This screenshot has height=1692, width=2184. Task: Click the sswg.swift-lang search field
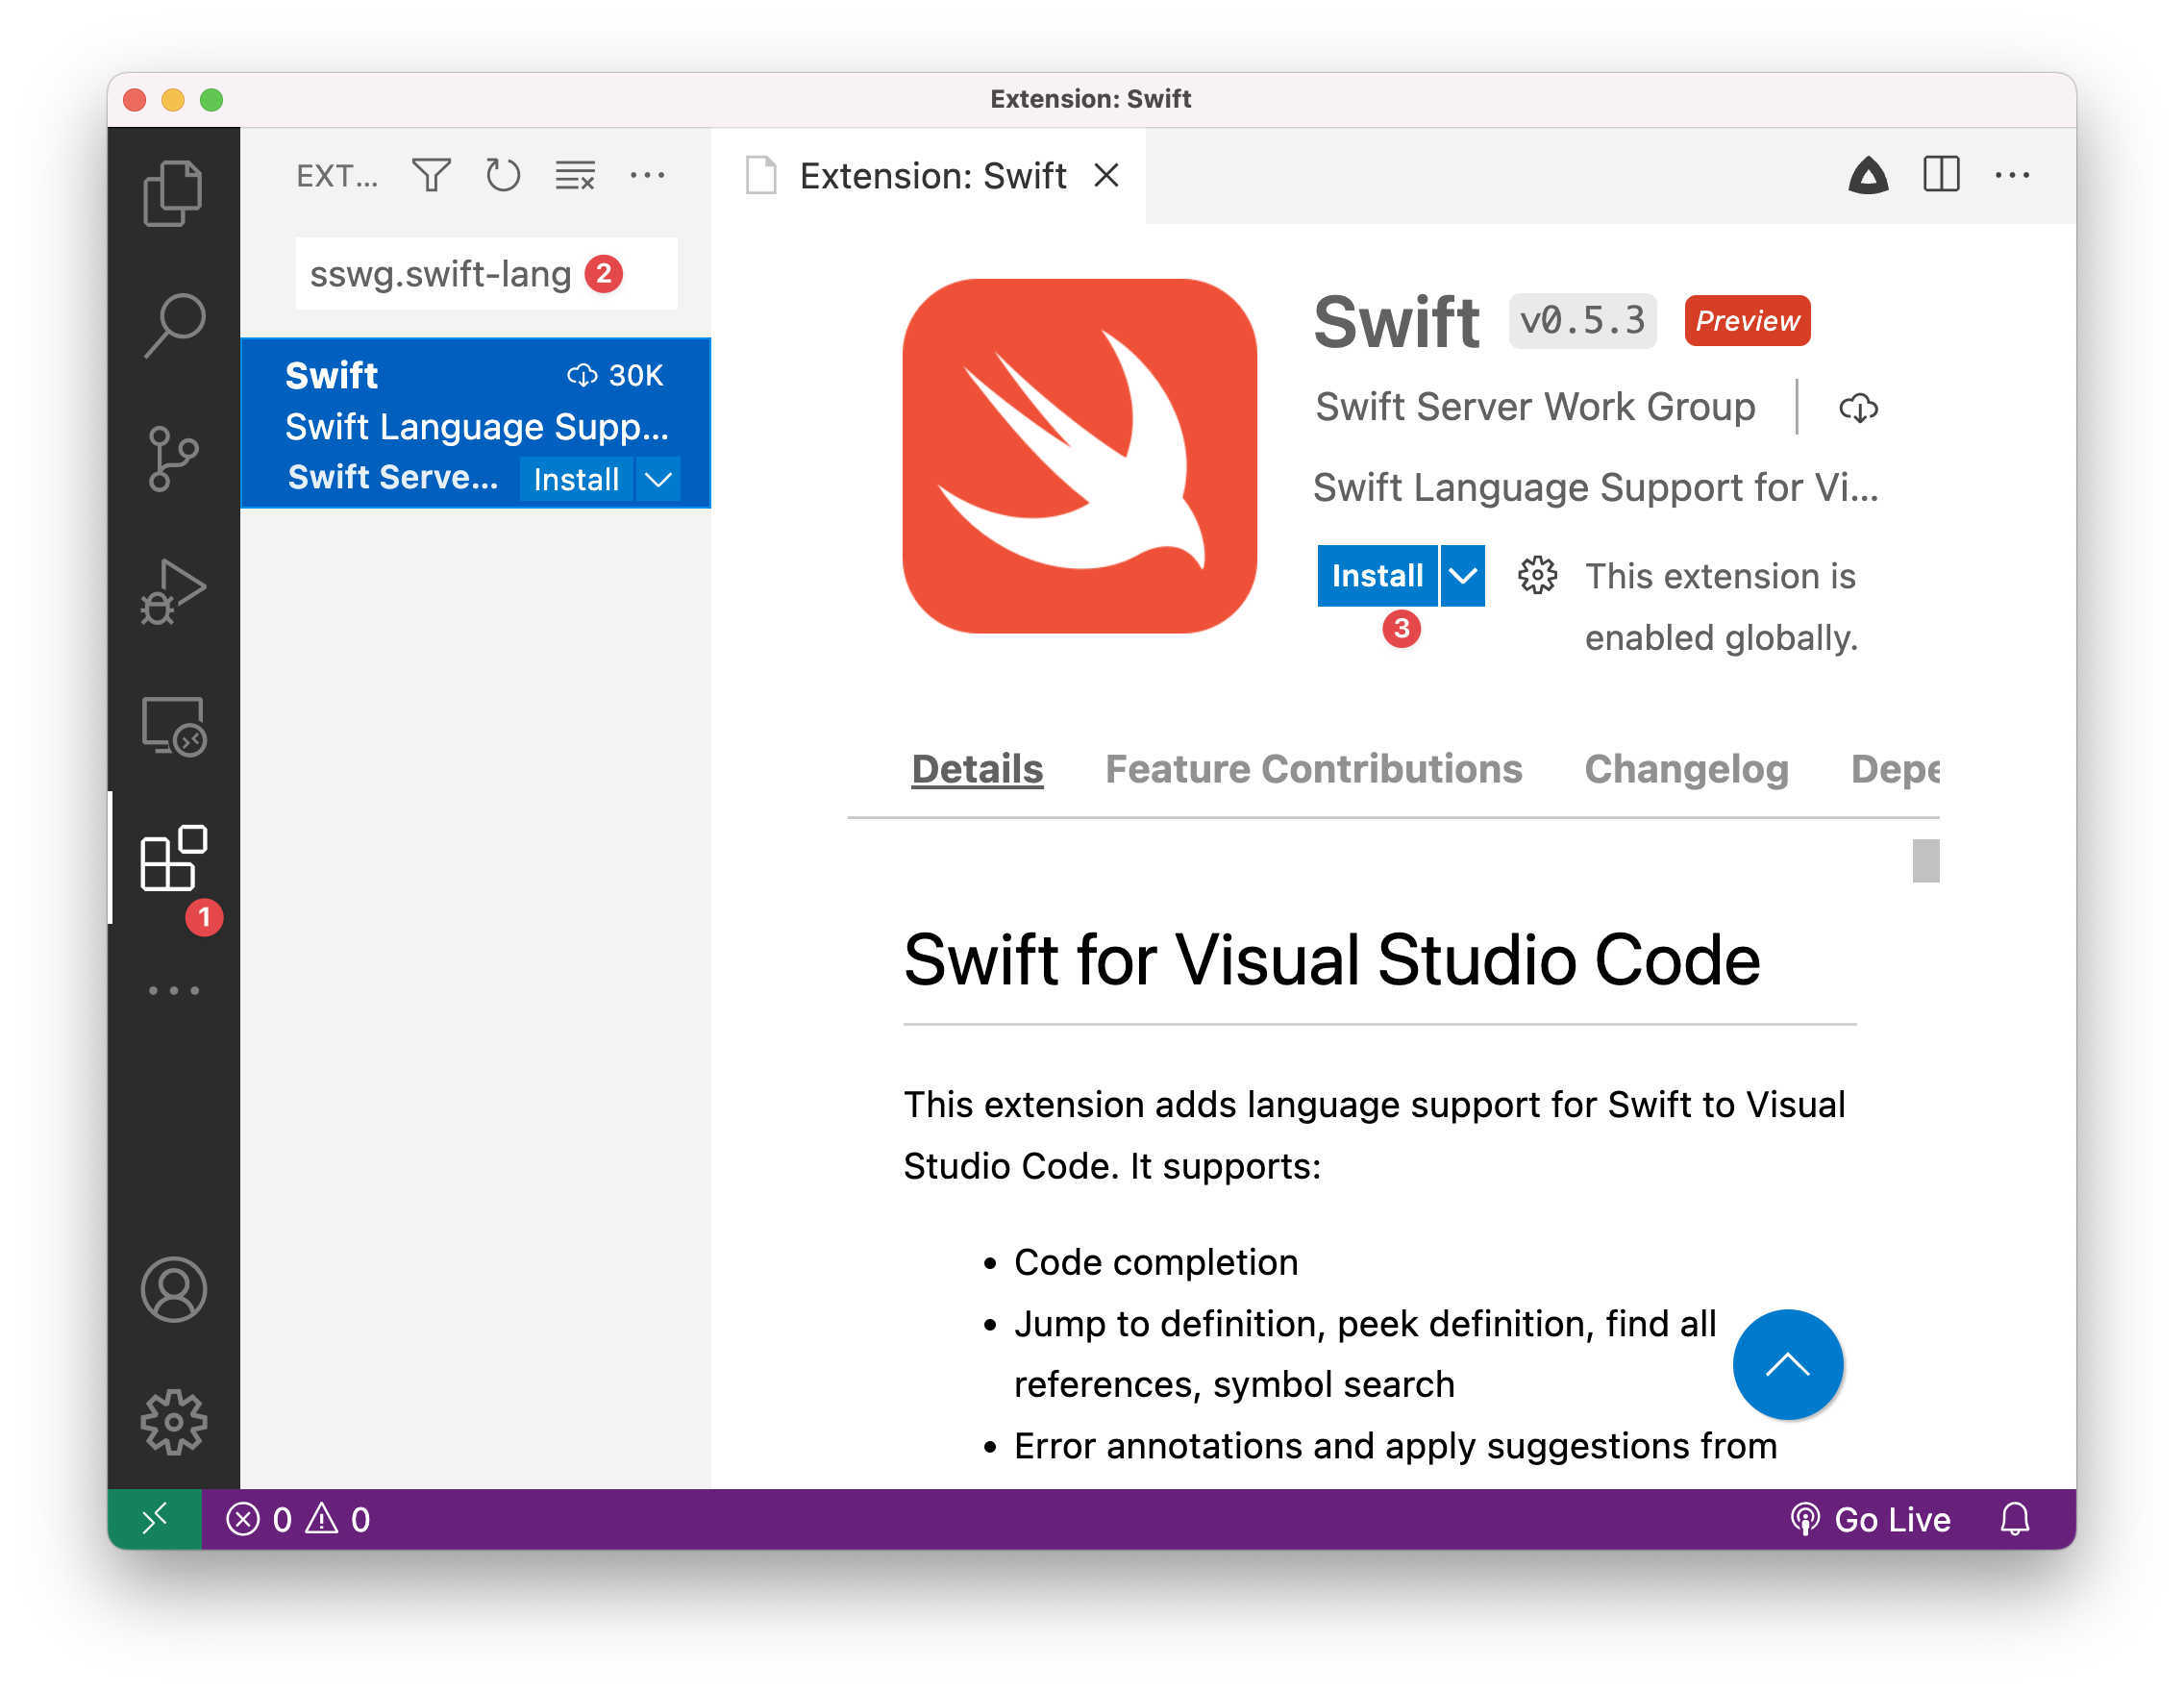pos(440,274)
